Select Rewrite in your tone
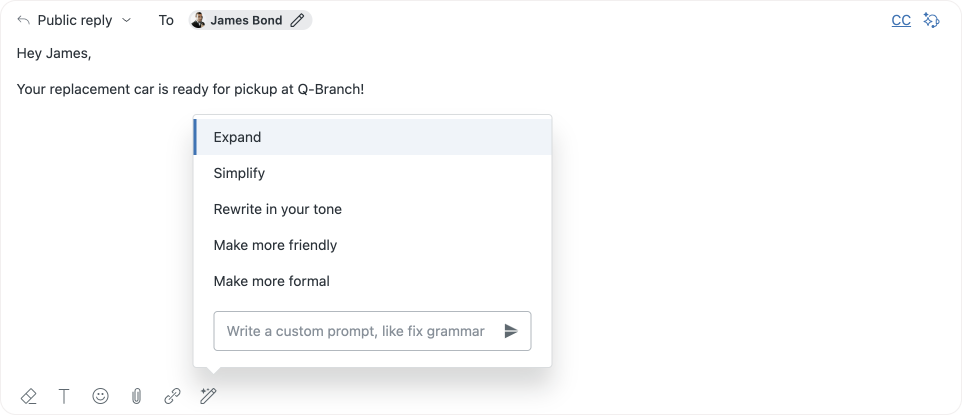Image resolution: width=962 pixels, height=415 pixels. (x=277, y=209)
